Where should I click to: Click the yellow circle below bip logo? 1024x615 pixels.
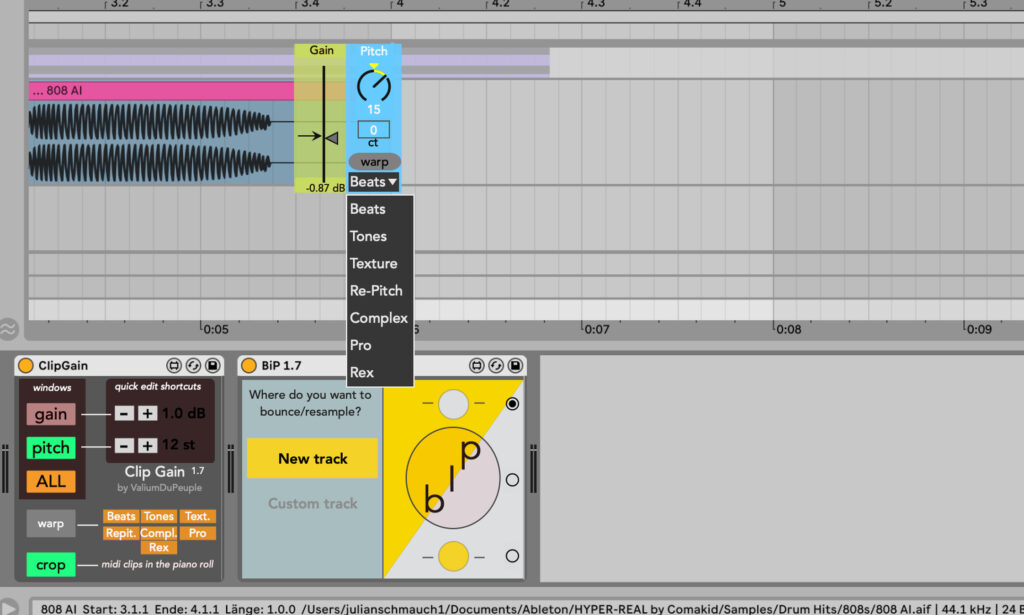453,556
